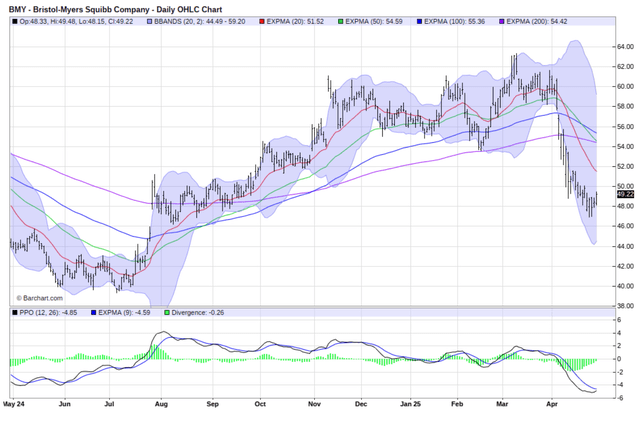Click the black OHLC legend color swatch

15,22
